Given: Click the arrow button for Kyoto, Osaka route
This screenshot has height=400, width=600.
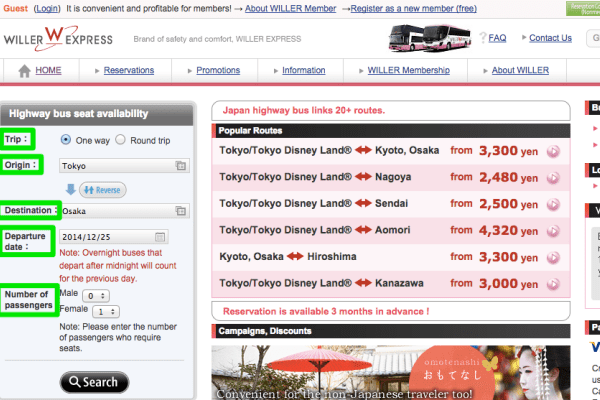Looking at the screenshot, I should (553, 151).
